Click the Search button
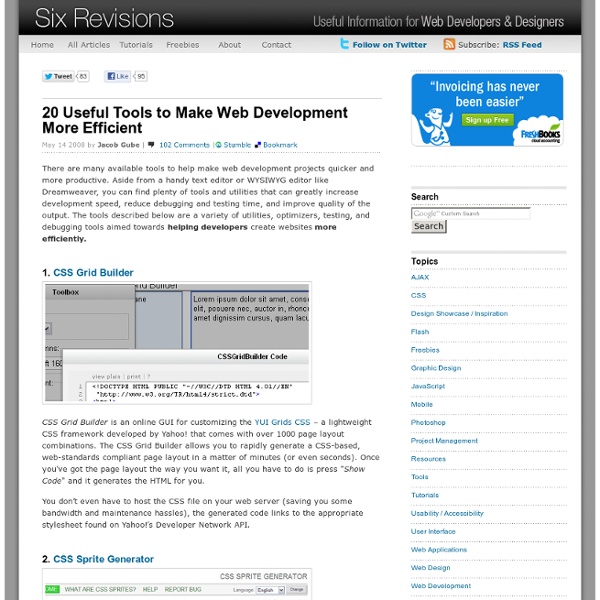This screenshot has height=600, width=600. coord(429,227)
